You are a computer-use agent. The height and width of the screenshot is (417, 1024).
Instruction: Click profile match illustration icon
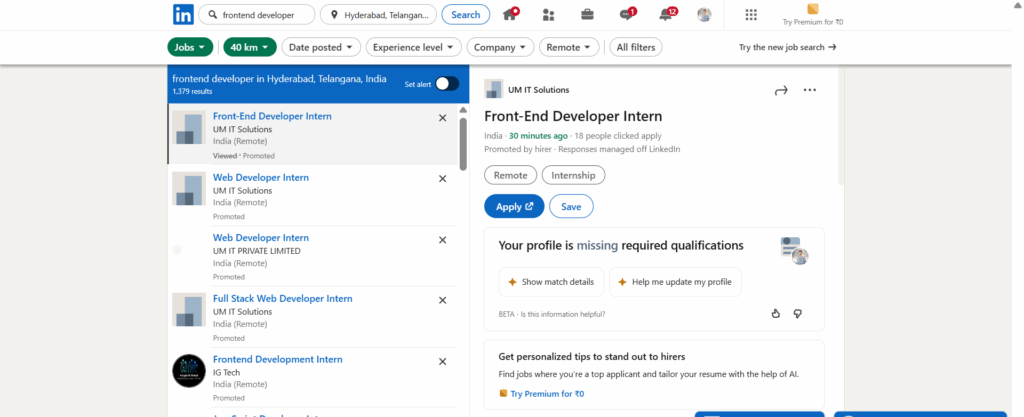pyautogui.click(x=794, y=251)
